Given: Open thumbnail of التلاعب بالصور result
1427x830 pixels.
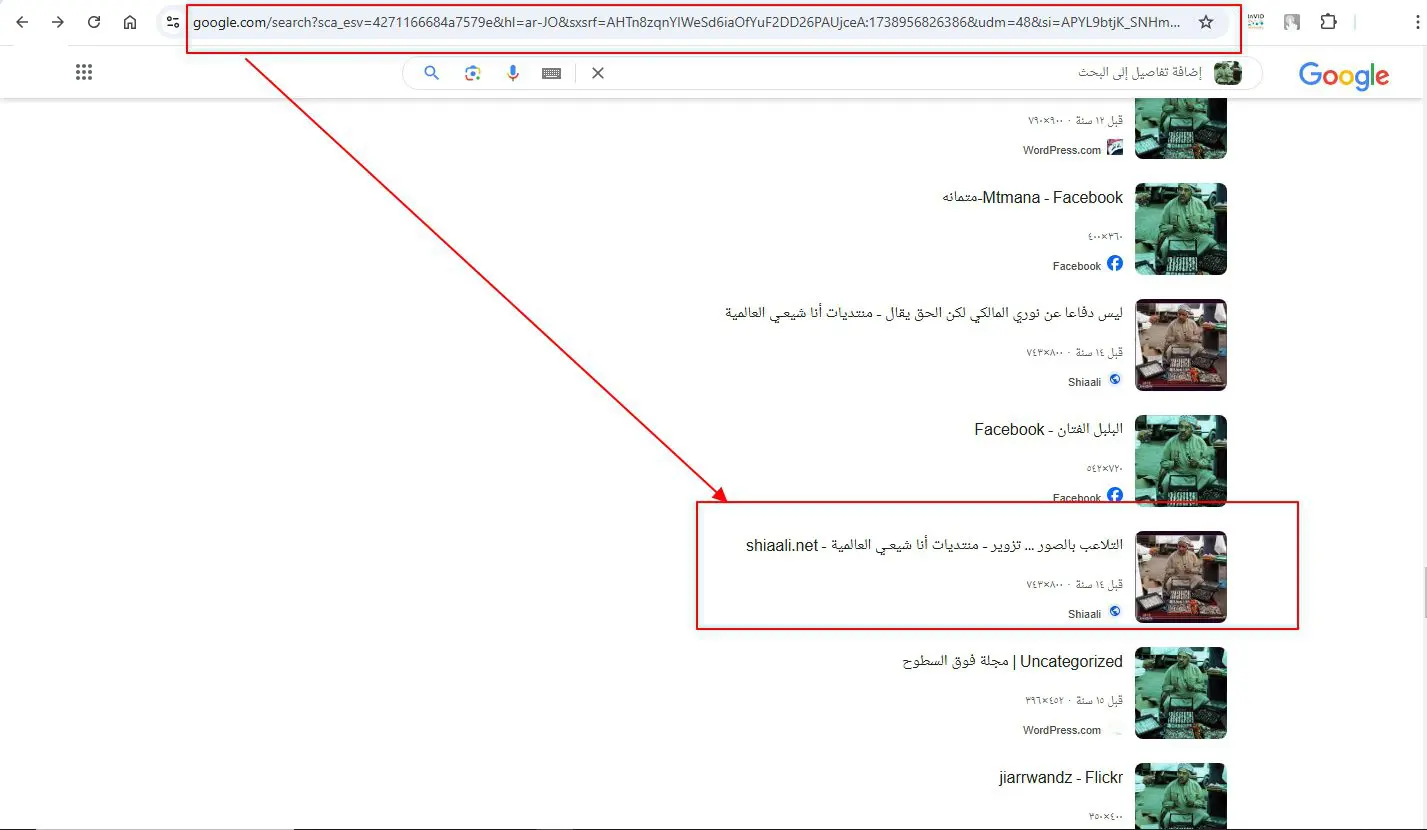Looking at the screenshot, I should point(1181,577).
